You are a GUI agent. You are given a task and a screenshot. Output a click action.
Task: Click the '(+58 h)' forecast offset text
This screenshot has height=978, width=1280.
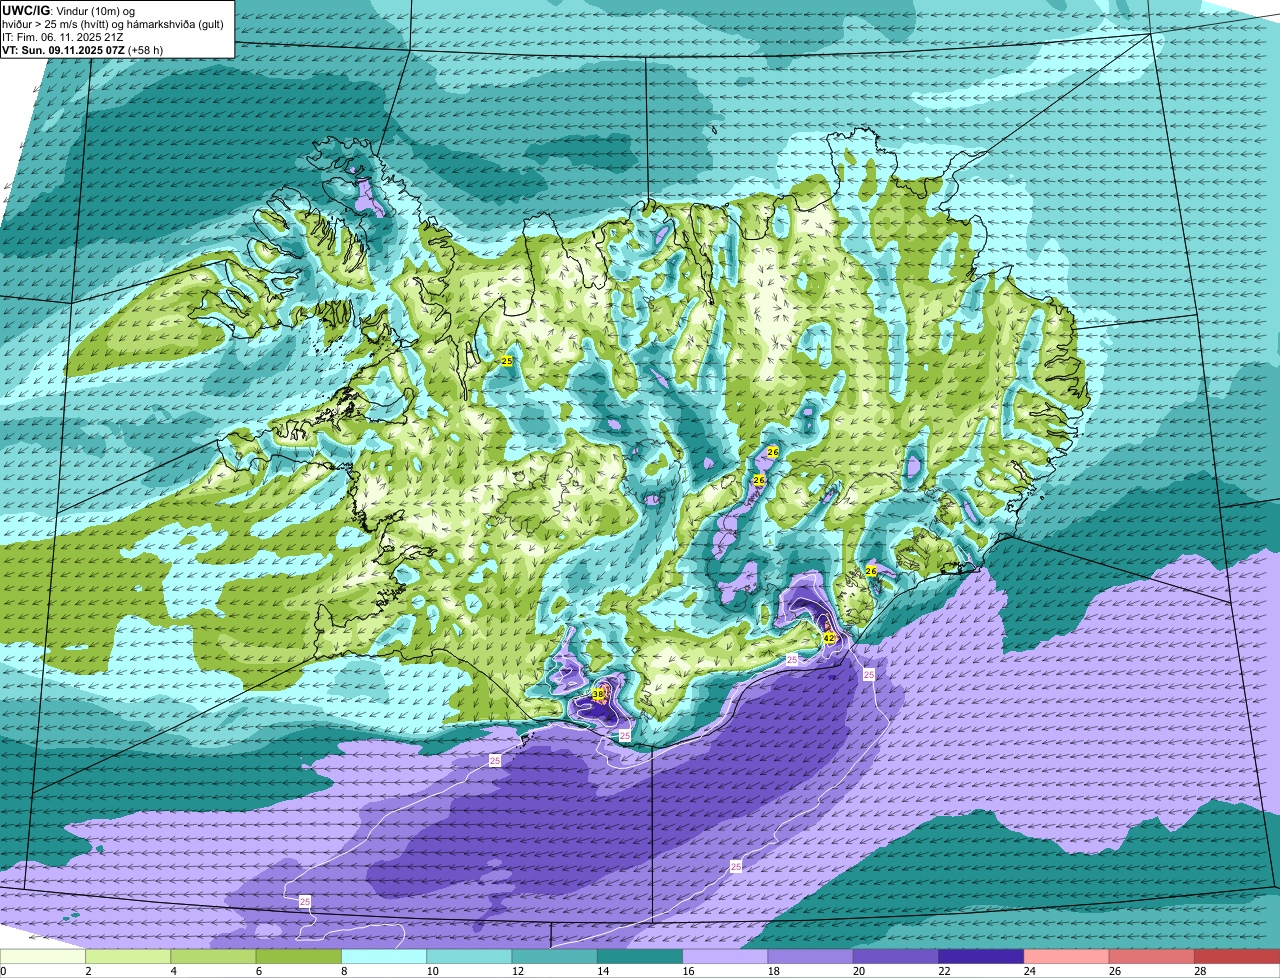tap(146, 49)
